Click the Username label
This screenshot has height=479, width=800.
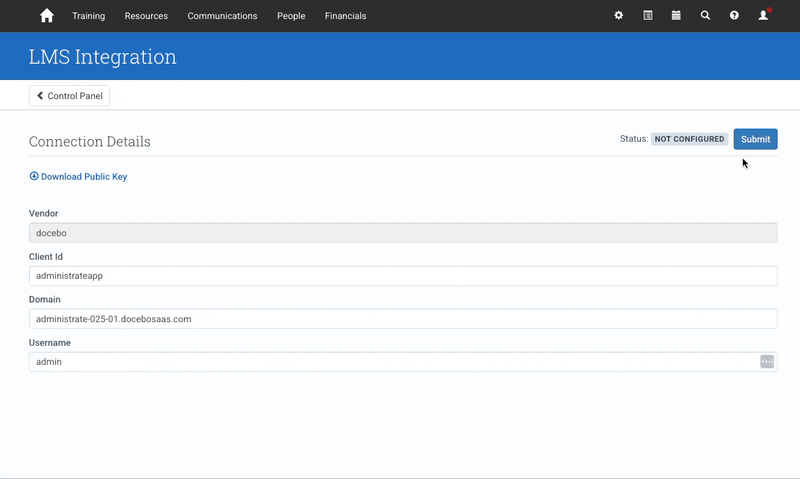[50, 343]
